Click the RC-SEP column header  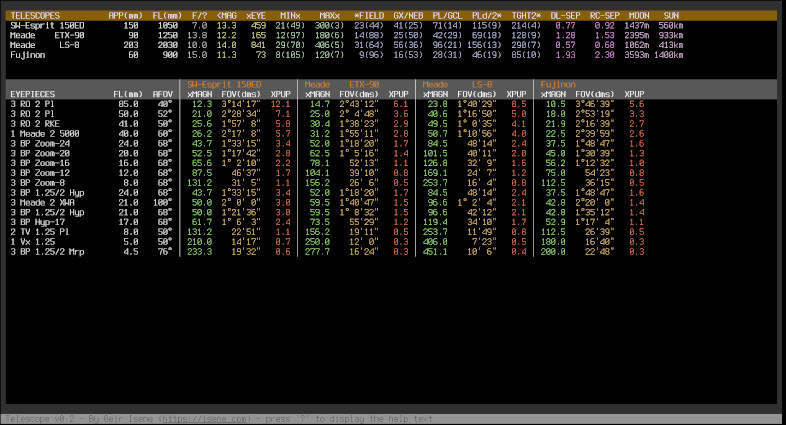605,16
